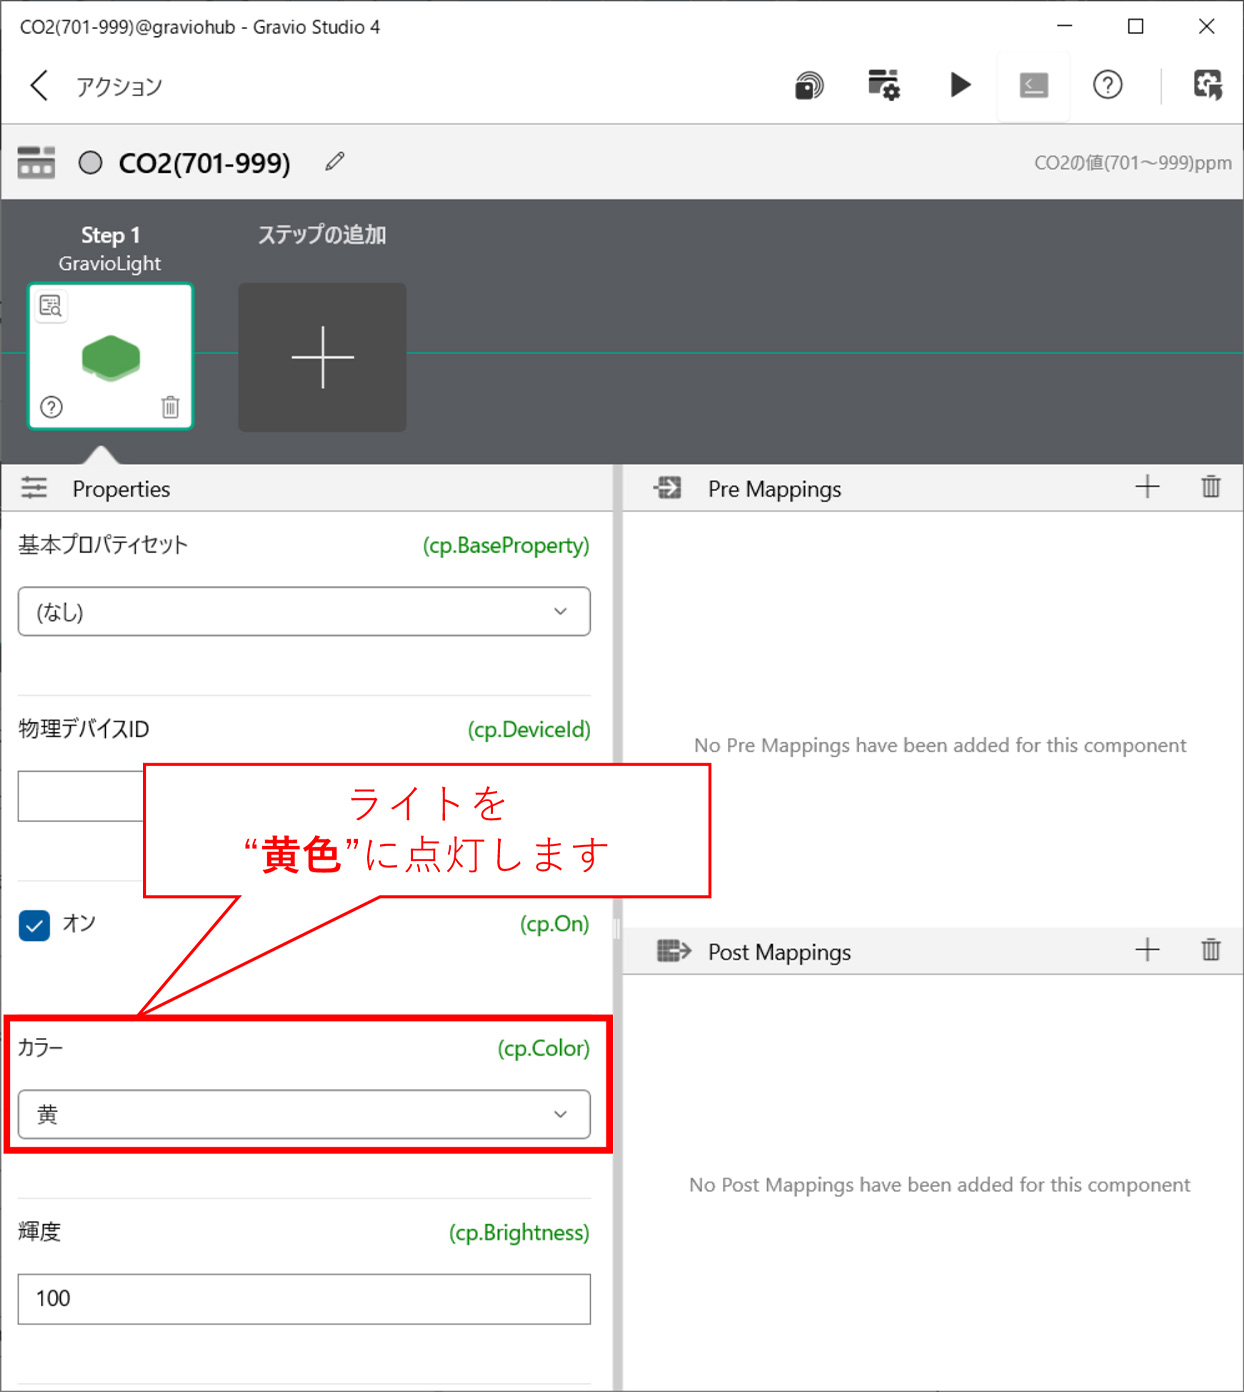Image resolution: width=1244 pixels, height=1392 pixels.
Task: Click the action list icon beside CO2(701-999)
Action: coord(36,162)
